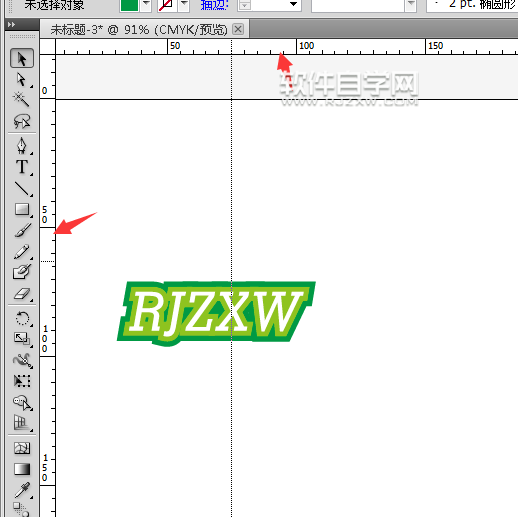Image resolution: width=518 pixels, height=517 pixels.
Task: Select the Paintbrush tool
Action: tap(22, 230)
